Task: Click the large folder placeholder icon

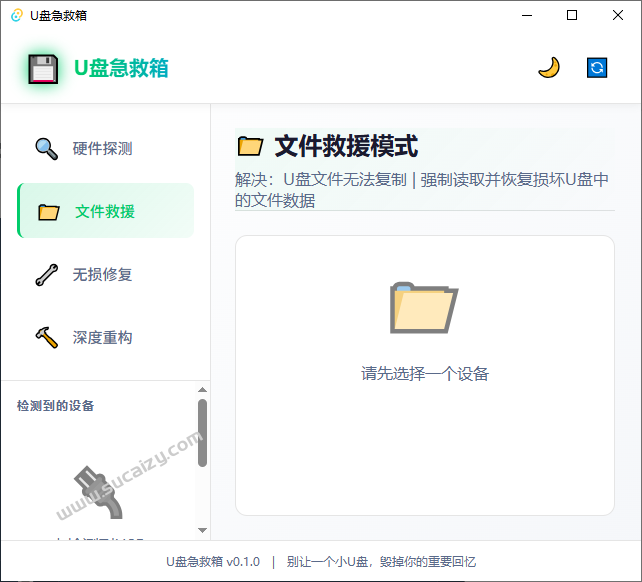Action: coord(424,308)
